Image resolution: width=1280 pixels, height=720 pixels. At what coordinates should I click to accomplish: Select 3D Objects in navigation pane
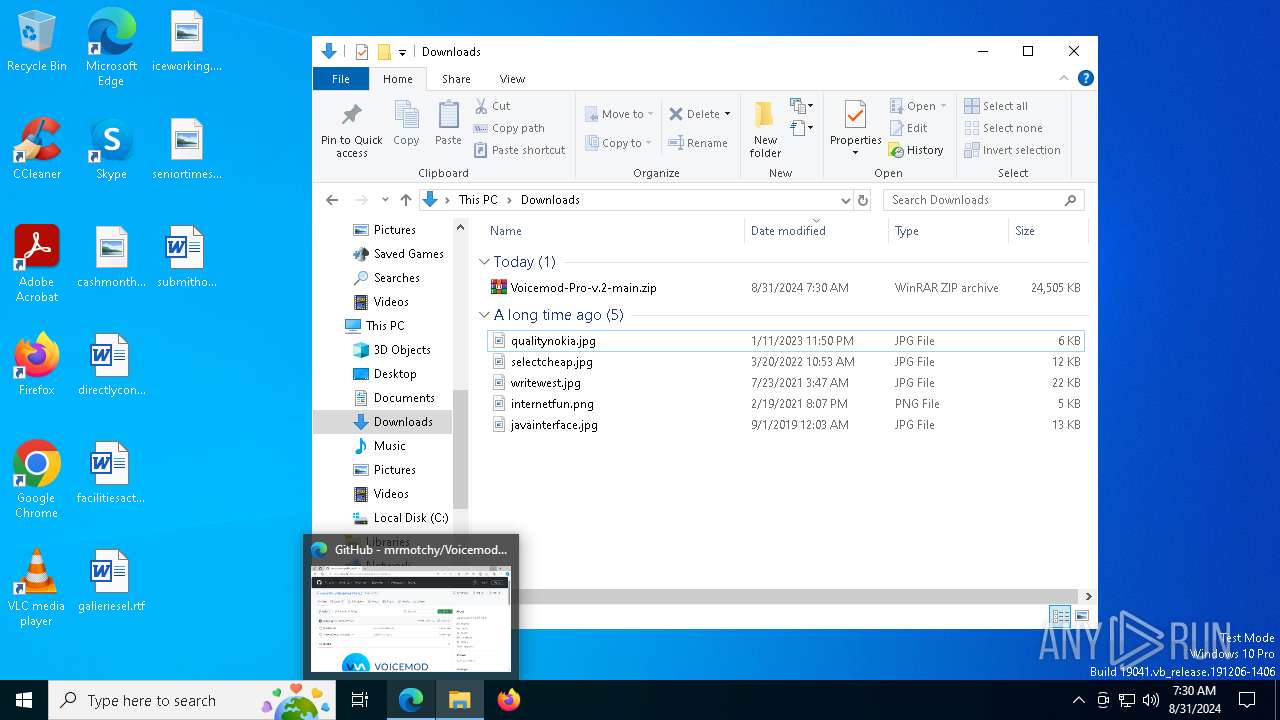point(392,350)
